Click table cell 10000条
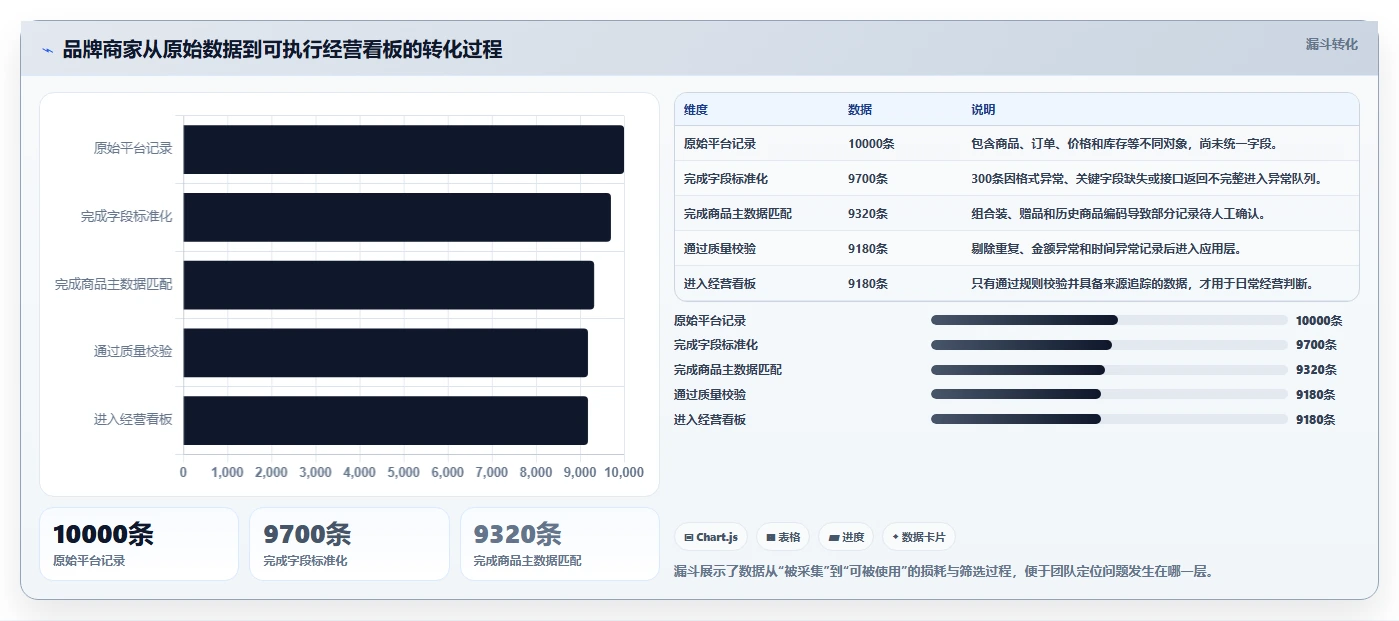The image size is (1399, 621). [x=871, y=144]
